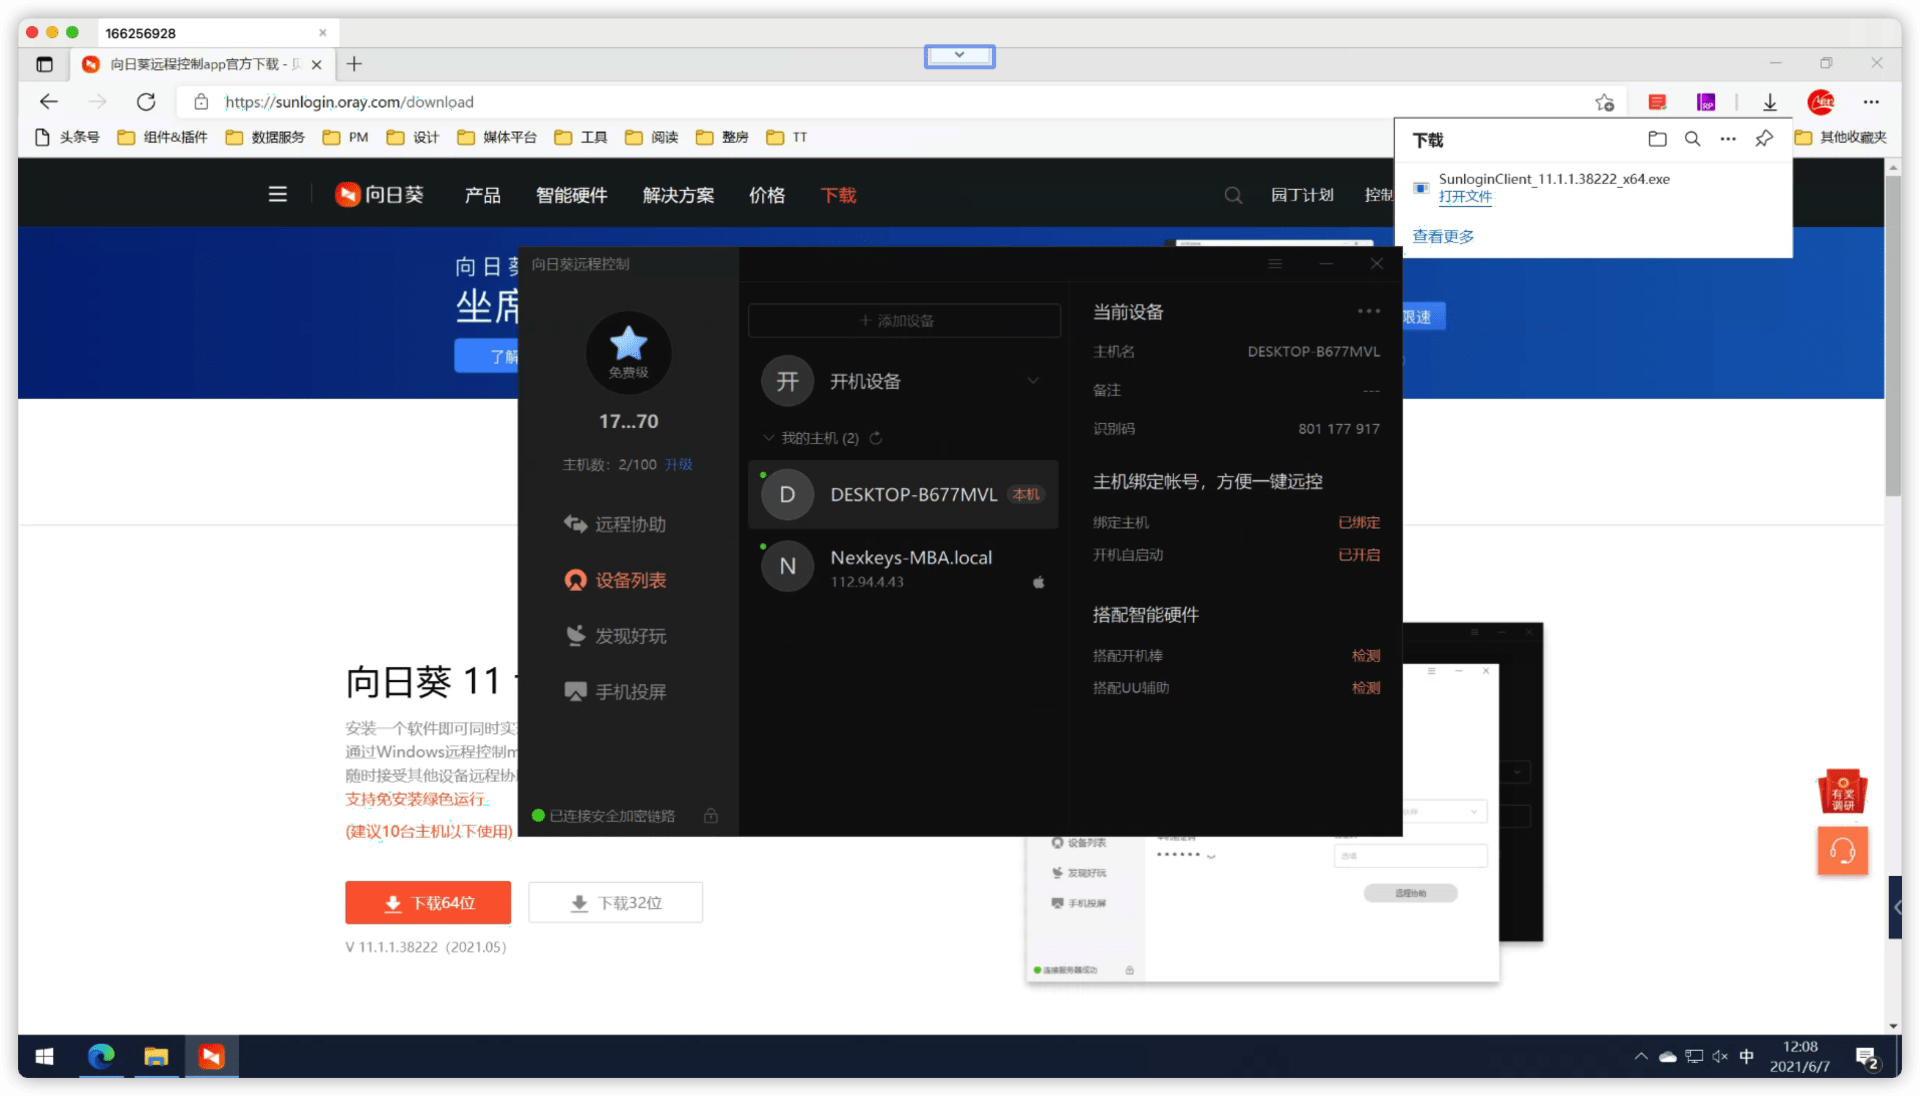Image resolution: width=1920 pixels, height=1096 pixels.
Task: Click See More (查看更多) downloads link
Action: point(1443,236)
